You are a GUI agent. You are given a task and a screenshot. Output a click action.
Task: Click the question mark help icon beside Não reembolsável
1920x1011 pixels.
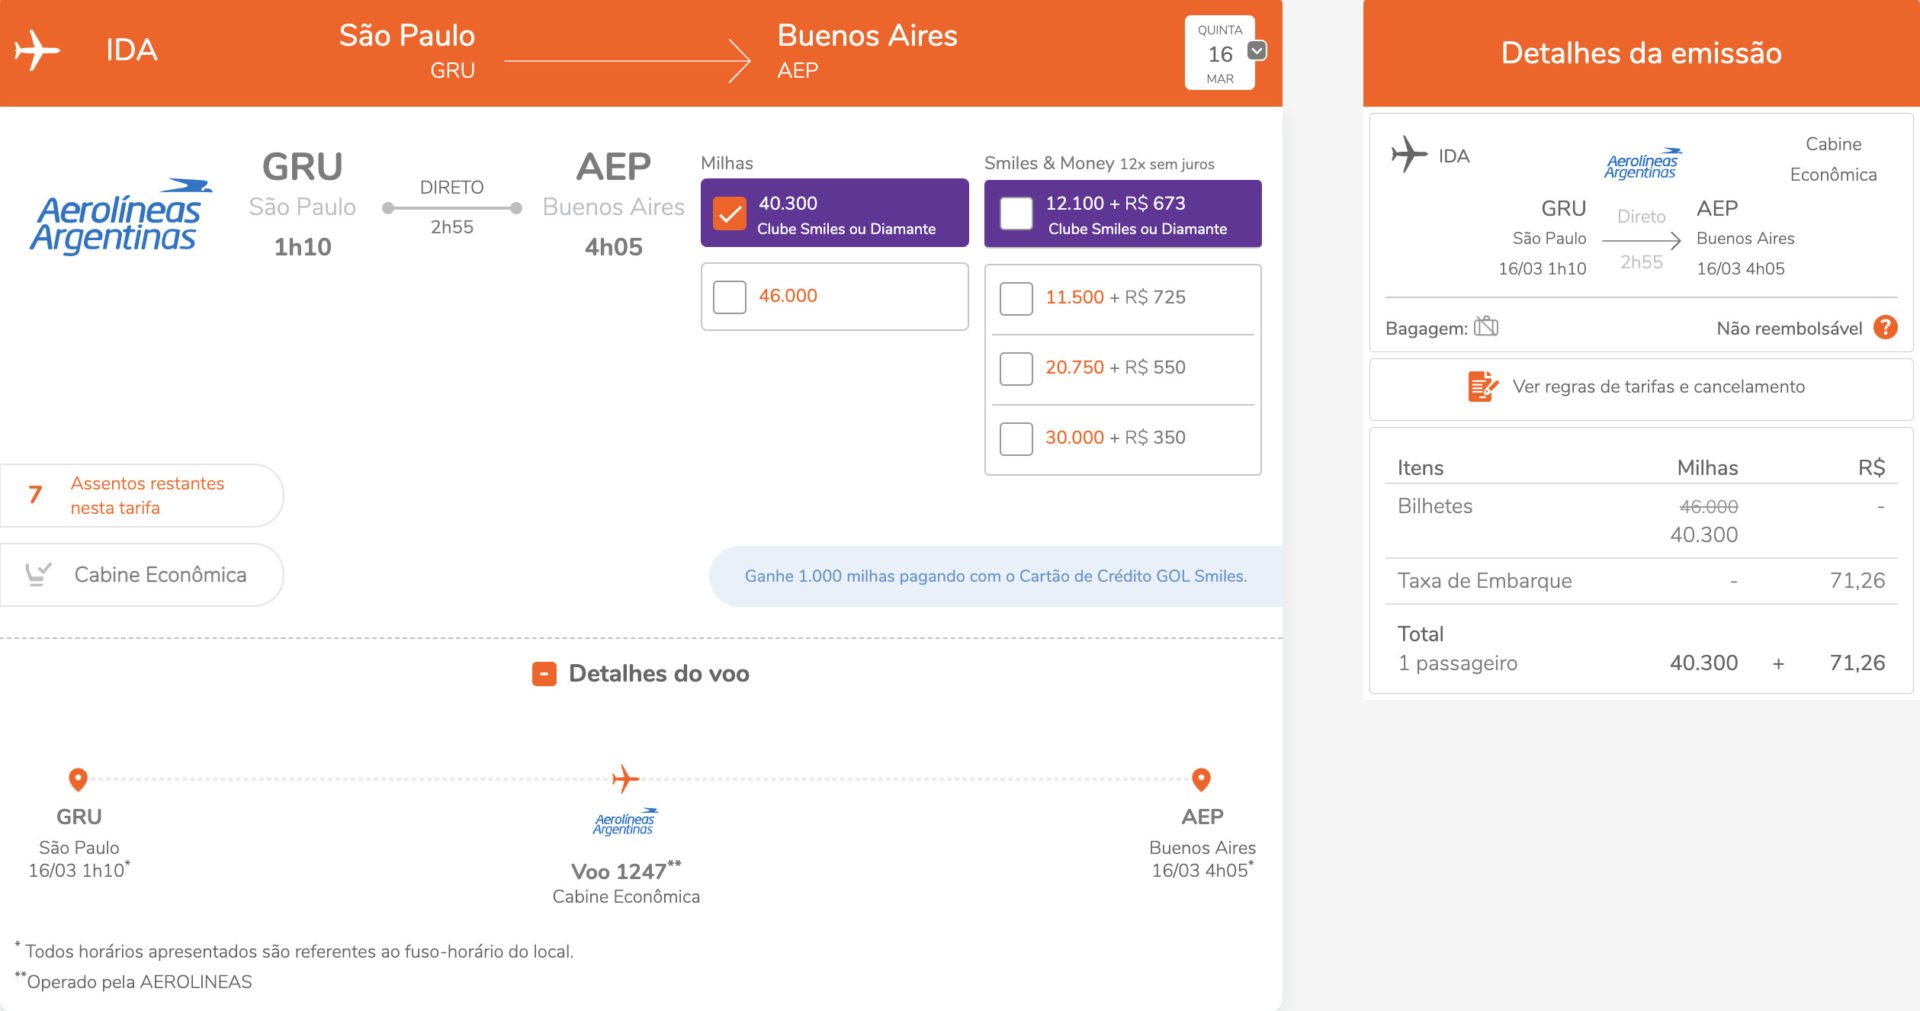1885,327
